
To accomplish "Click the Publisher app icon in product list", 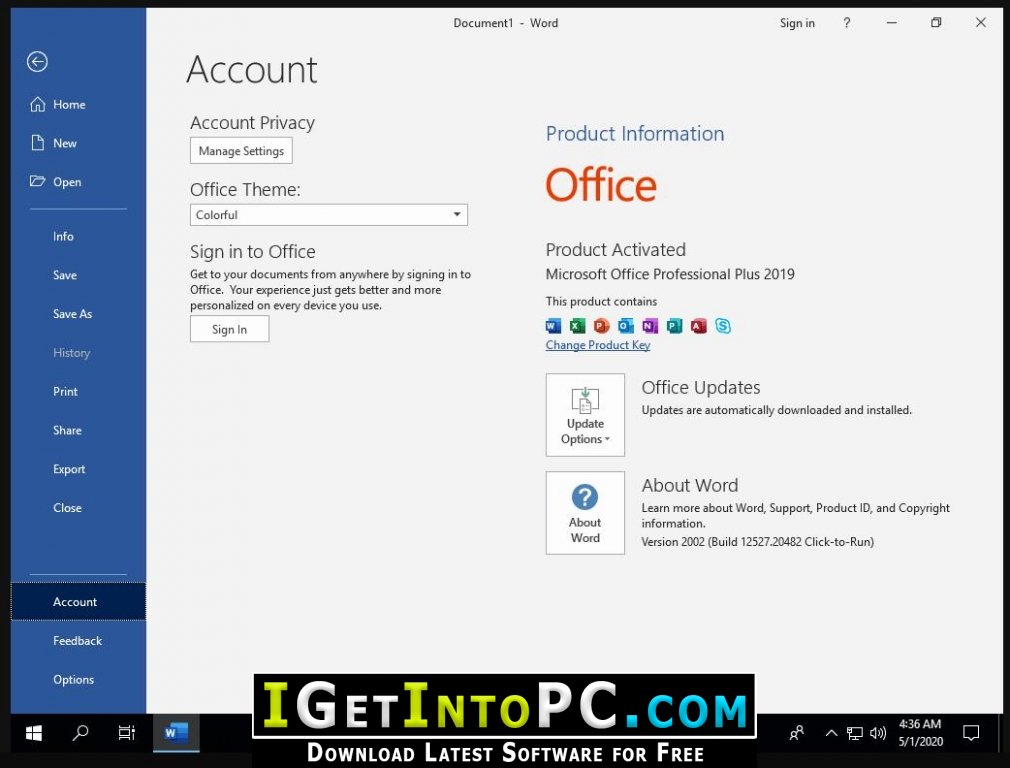I will pos(674,326).
